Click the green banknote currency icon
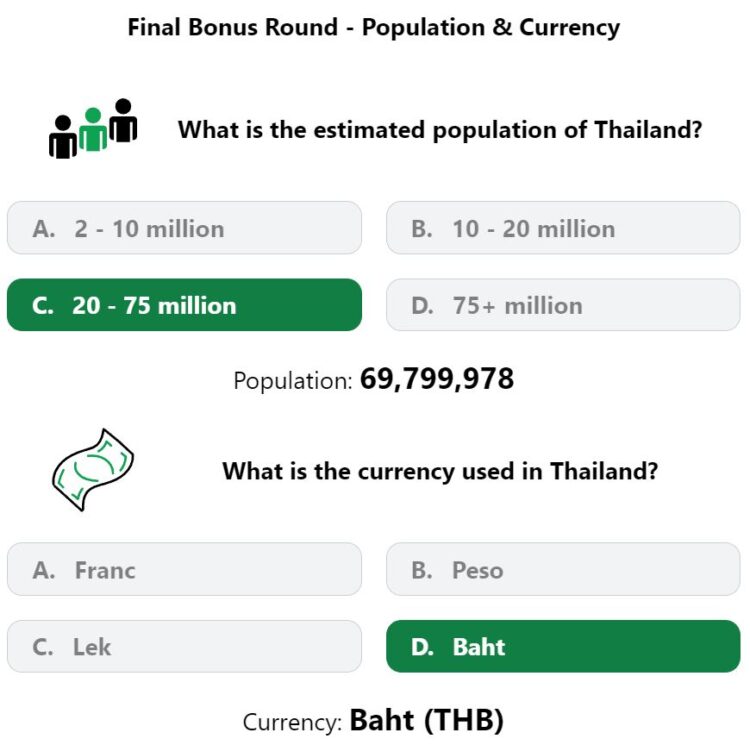Screen dimensions: 750x745 92,469
